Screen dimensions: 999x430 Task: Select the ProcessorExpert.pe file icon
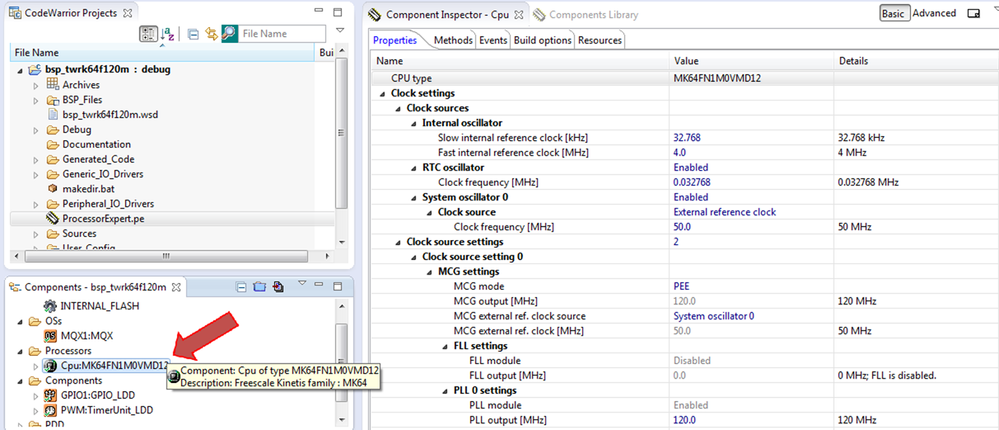click(x=53, y=219)
